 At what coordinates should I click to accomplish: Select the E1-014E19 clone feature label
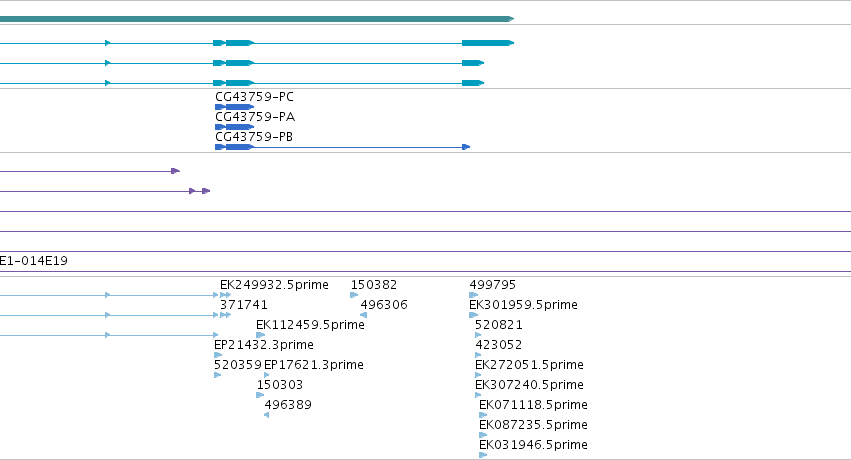click(x=34, y=261)
